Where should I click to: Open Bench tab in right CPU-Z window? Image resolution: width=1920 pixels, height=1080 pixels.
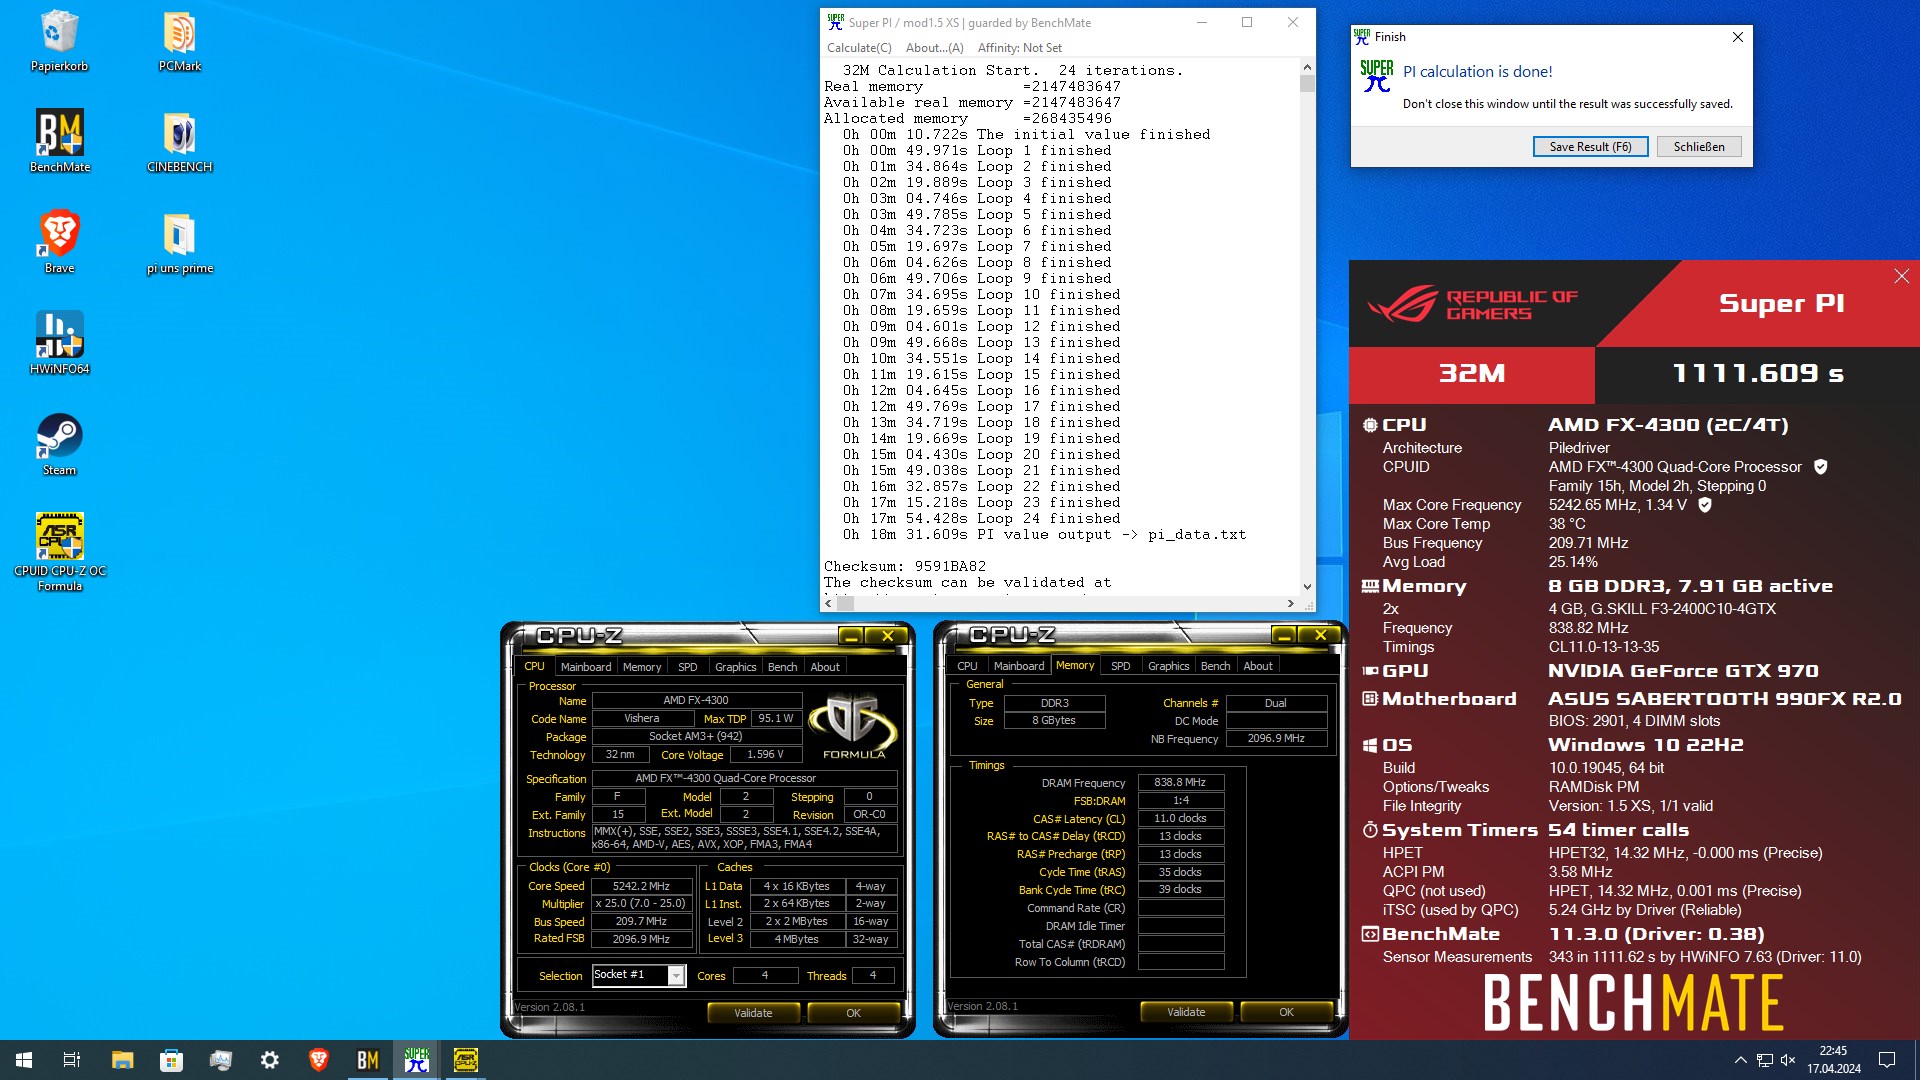[1215, 666]
